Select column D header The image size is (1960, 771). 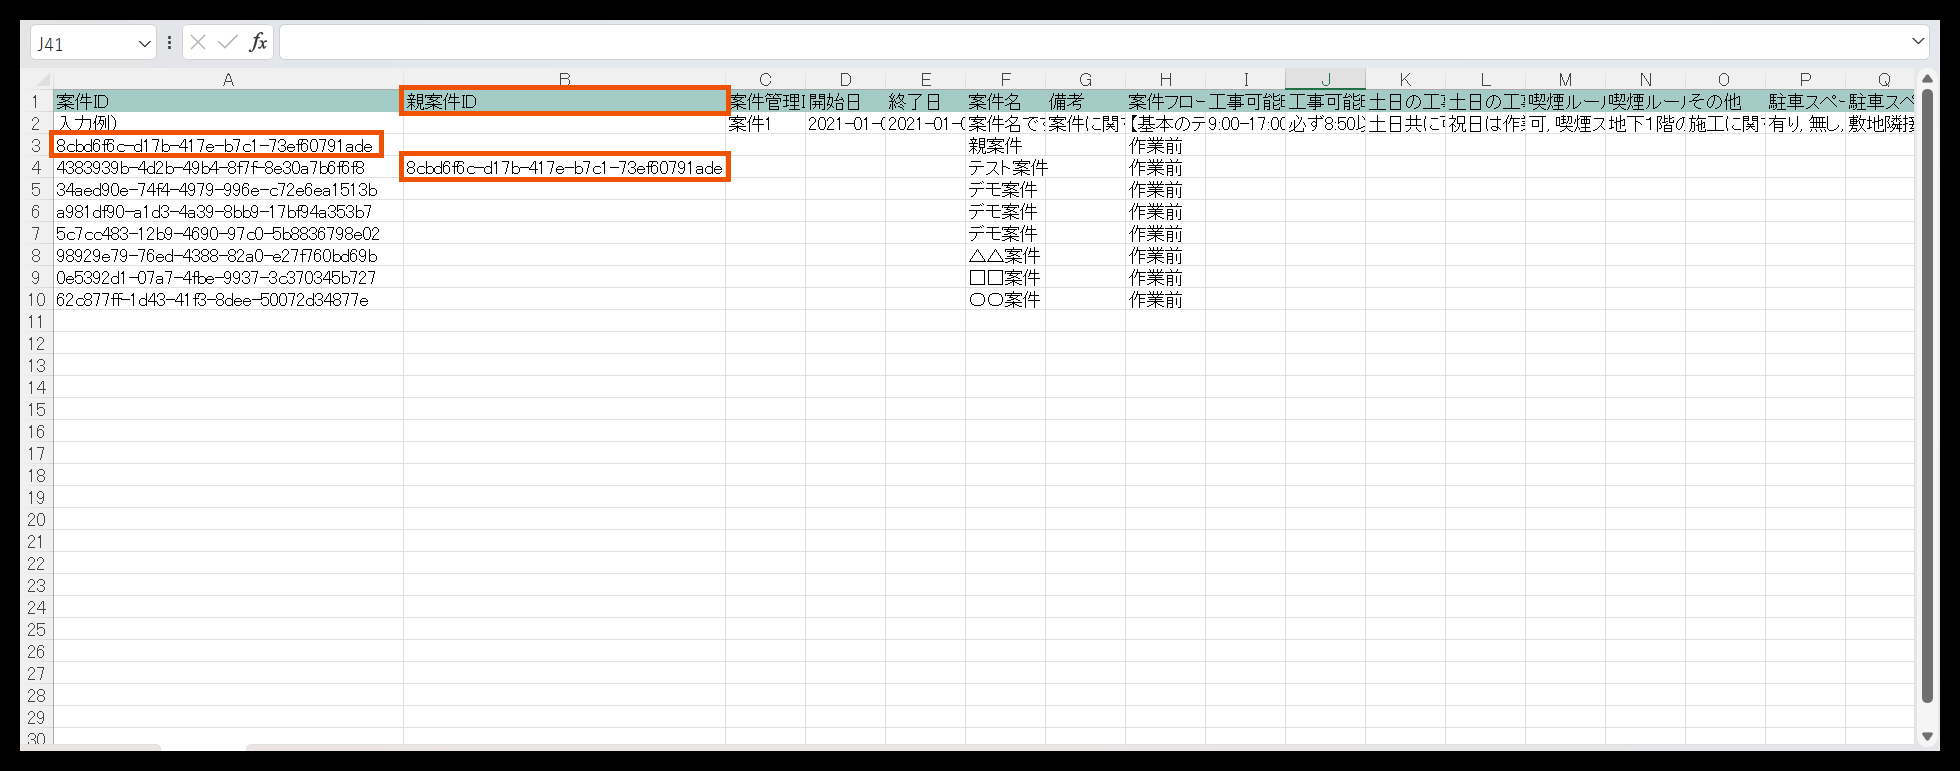pyautogui.click(x=845, y=80)
